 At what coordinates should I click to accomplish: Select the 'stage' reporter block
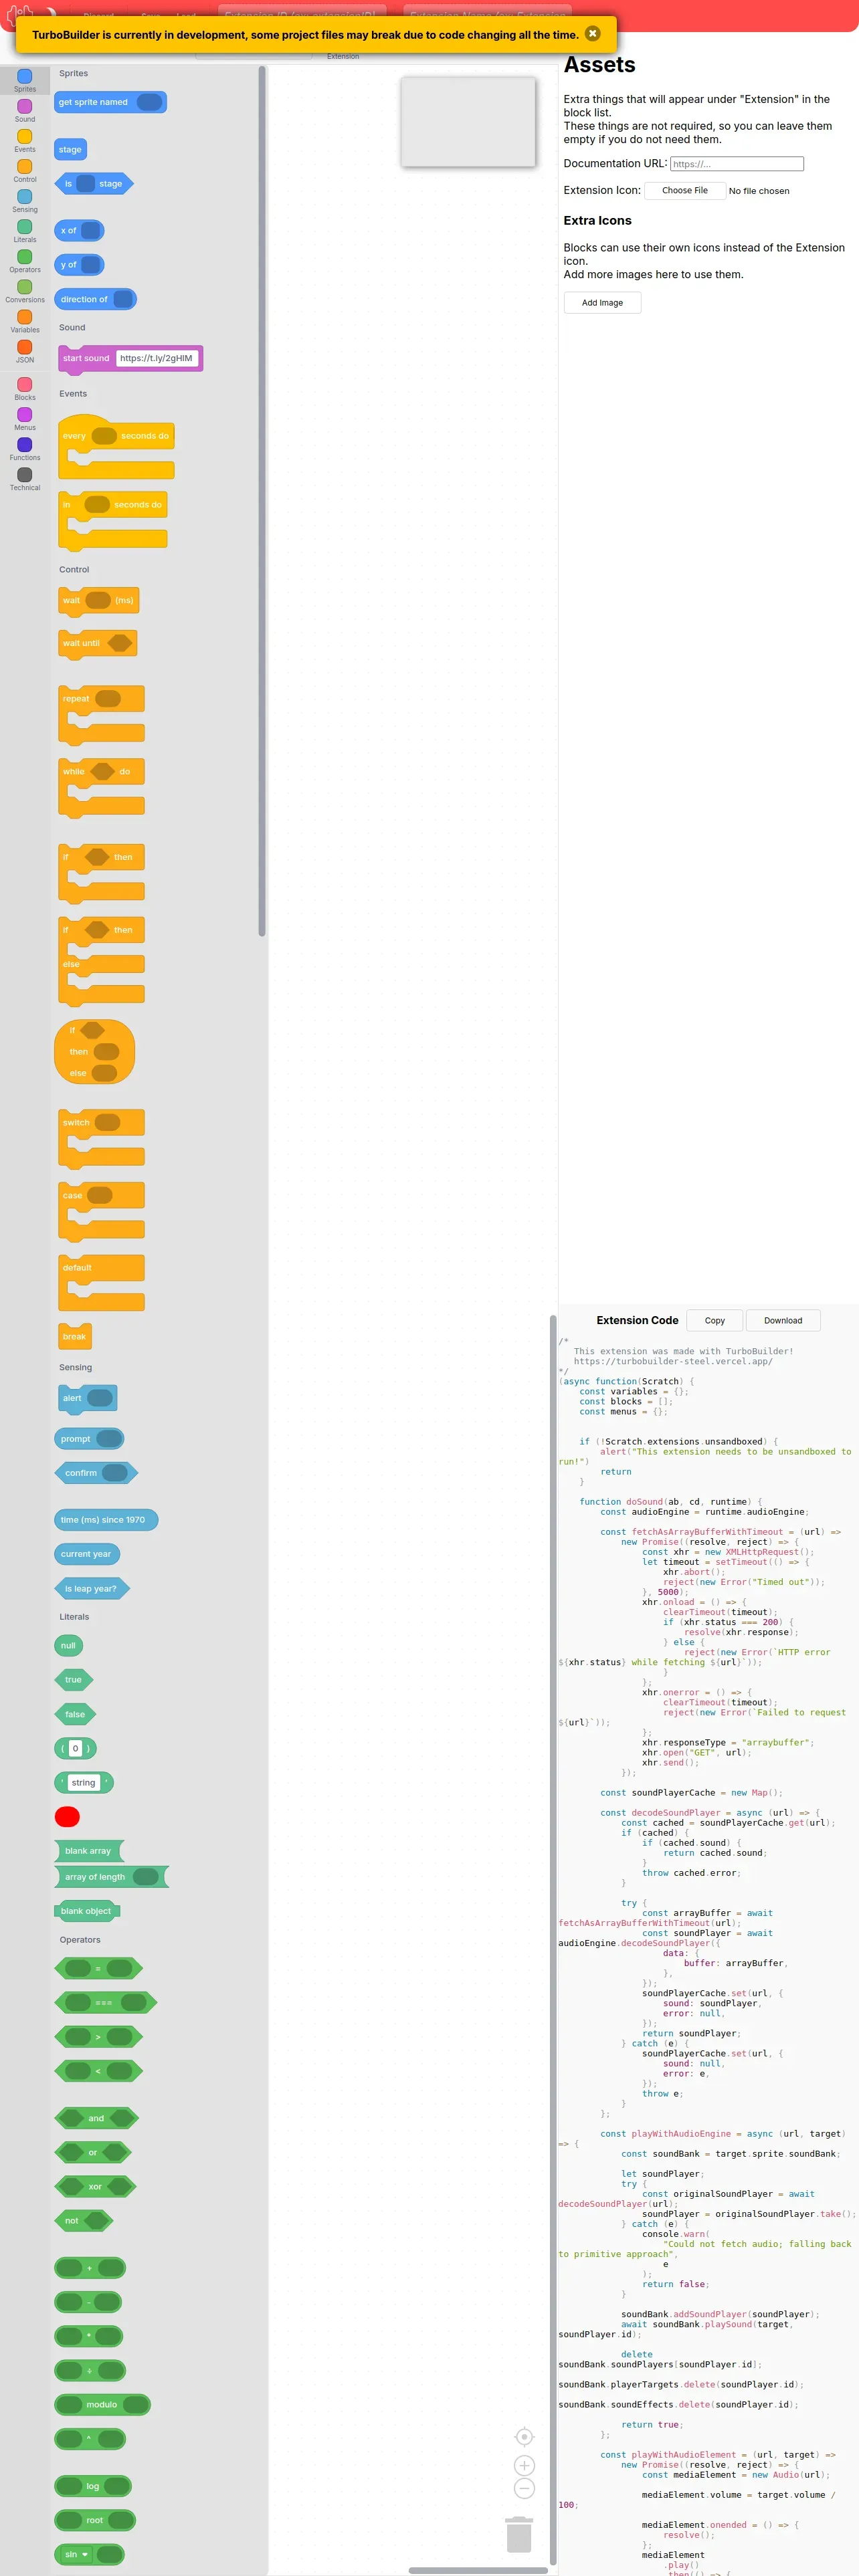[x=70, y=149]
